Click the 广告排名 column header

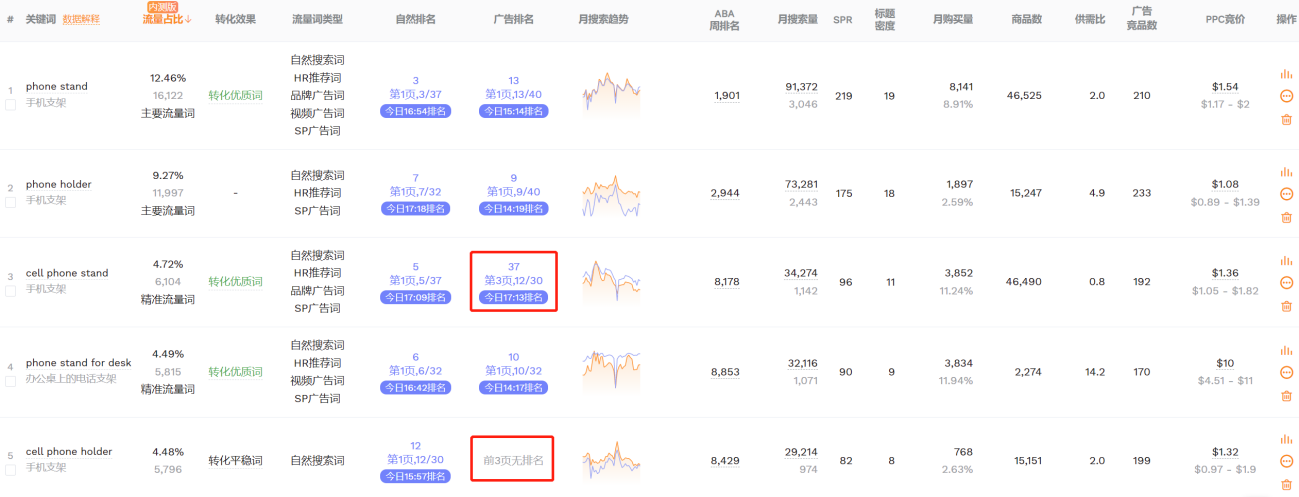click(513, 19)
